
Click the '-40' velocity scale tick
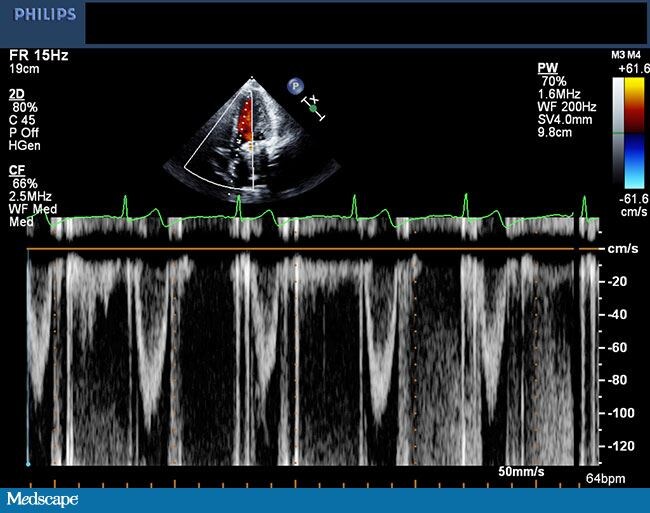[x=617, y=315]
